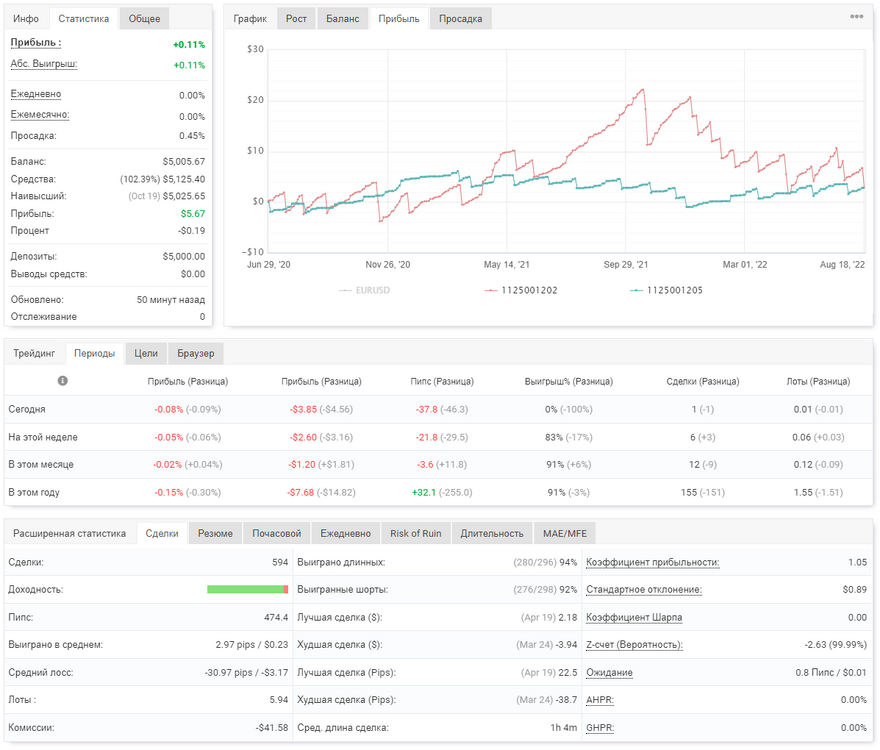Screen dimensions: 880x750
Task: Click Z-счет (Вероятность) link
Action: [634, 645]
